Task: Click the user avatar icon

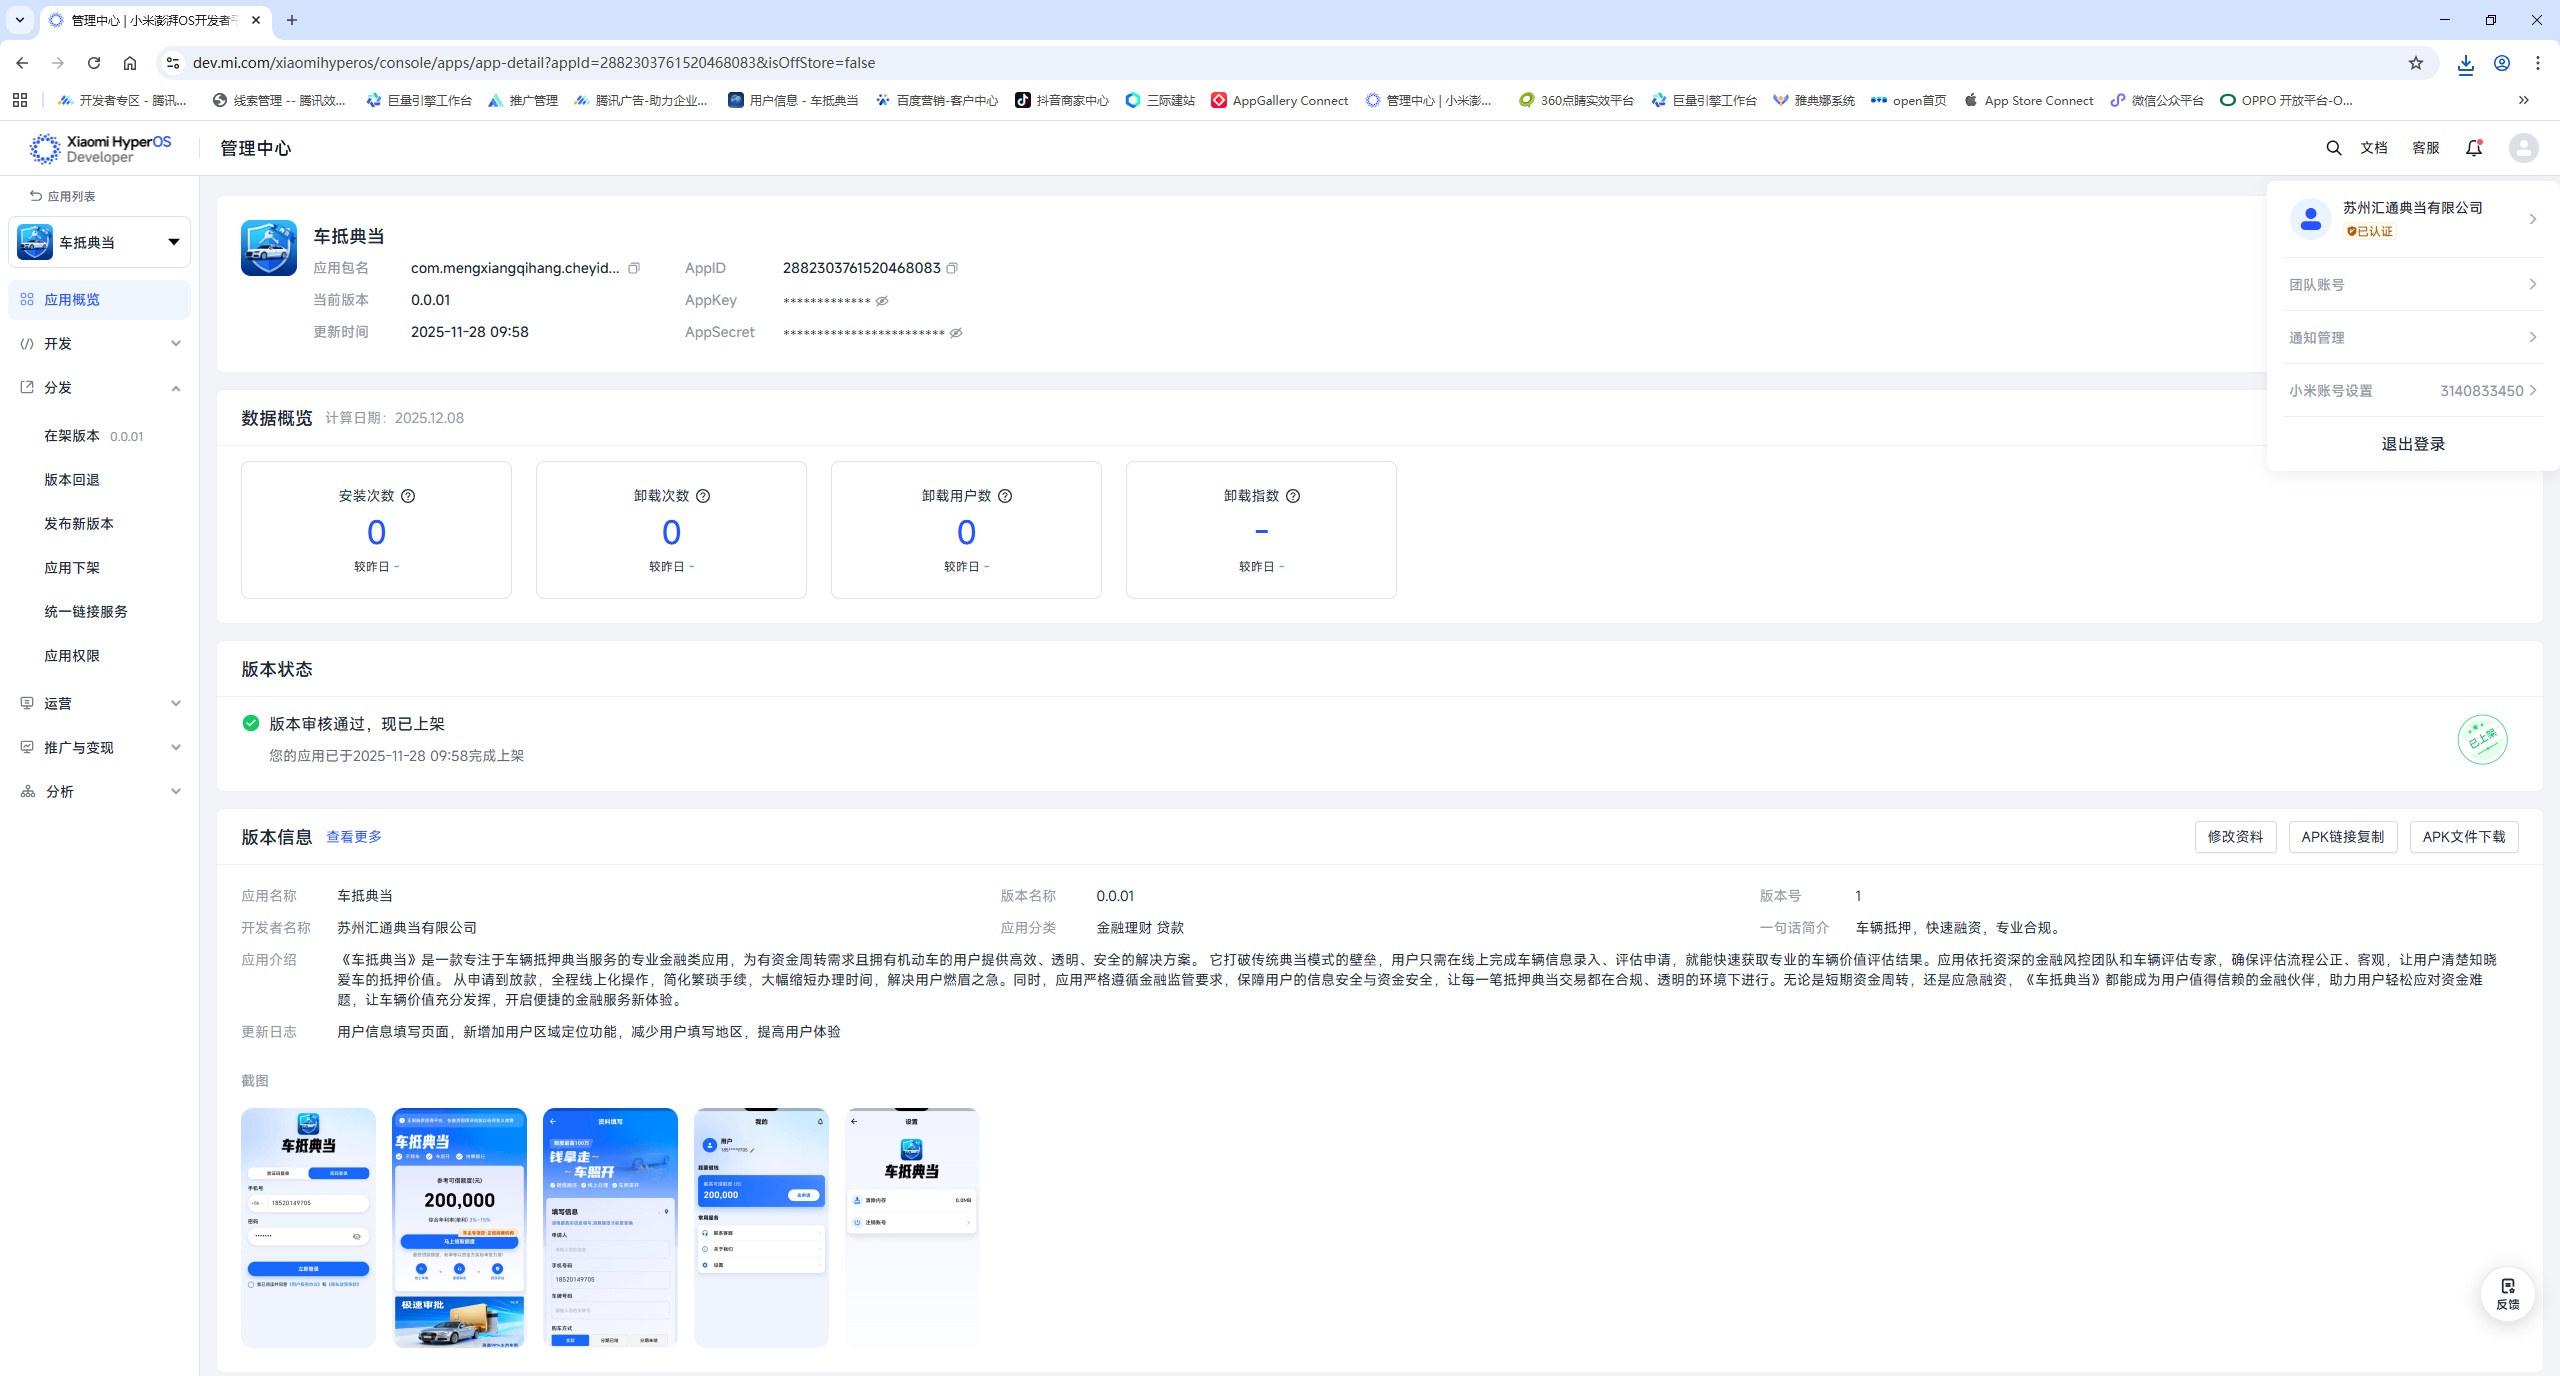Action: click(2523, 148)
